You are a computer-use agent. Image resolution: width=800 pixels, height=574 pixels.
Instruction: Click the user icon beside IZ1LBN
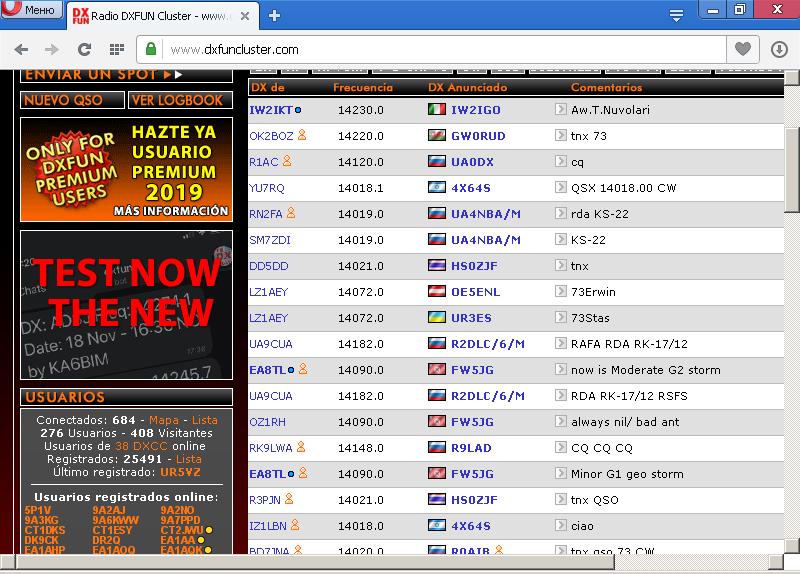tap(295, 525)
